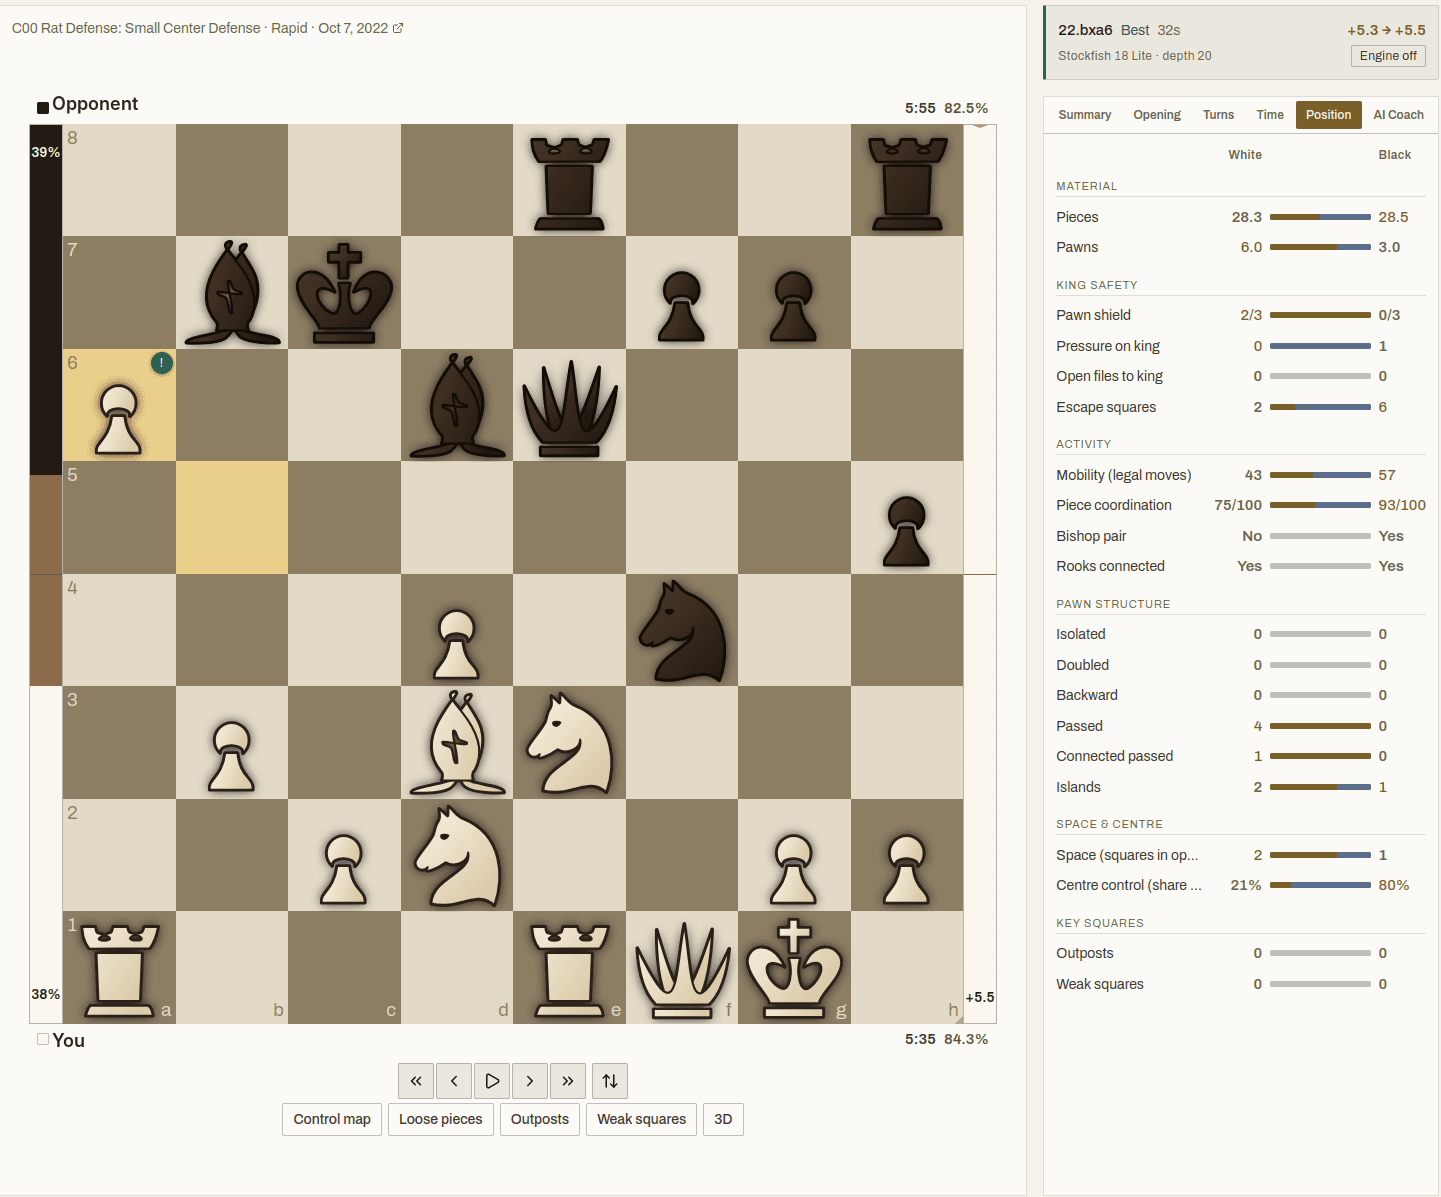Click the empty highlighted b5 square
Viewport: 1441px width, 1197px height.
pyautogui.click(x=232, y=518)
